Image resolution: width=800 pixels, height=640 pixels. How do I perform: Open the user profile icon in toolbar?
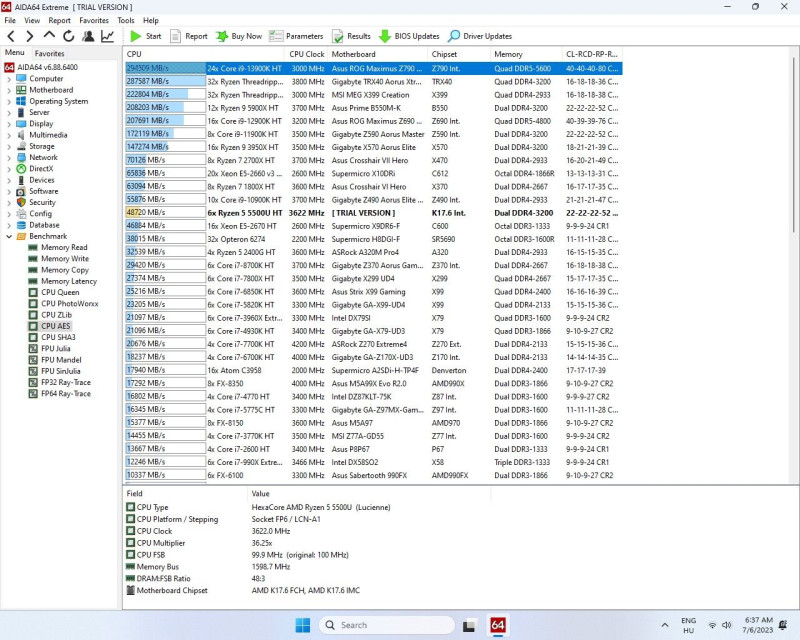coord(88,36)
